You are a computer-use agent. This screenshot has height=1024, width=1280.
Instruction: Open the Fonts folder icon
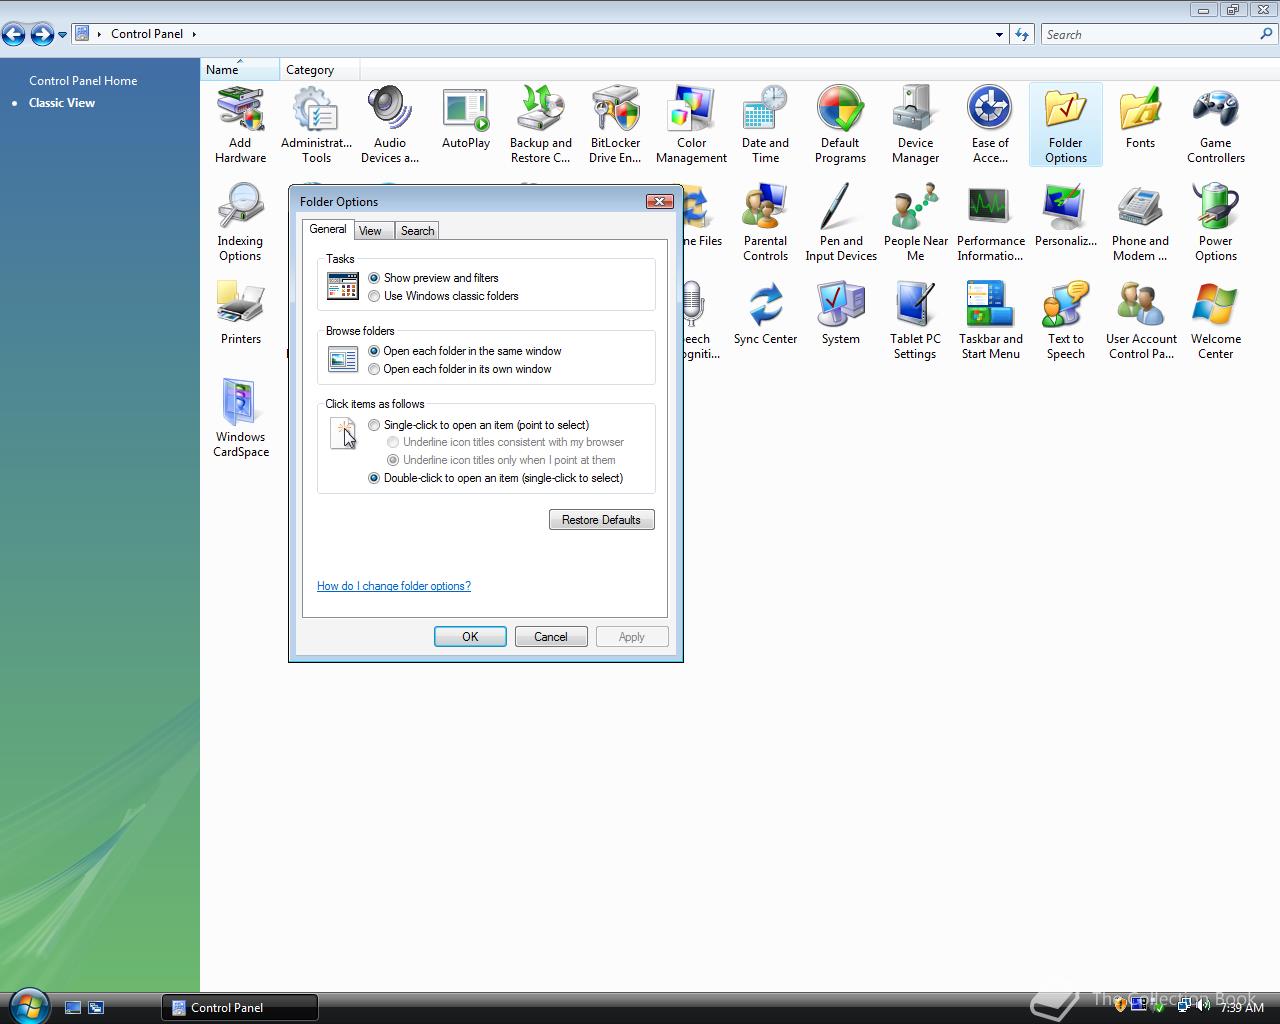(x=1140, y=119)
